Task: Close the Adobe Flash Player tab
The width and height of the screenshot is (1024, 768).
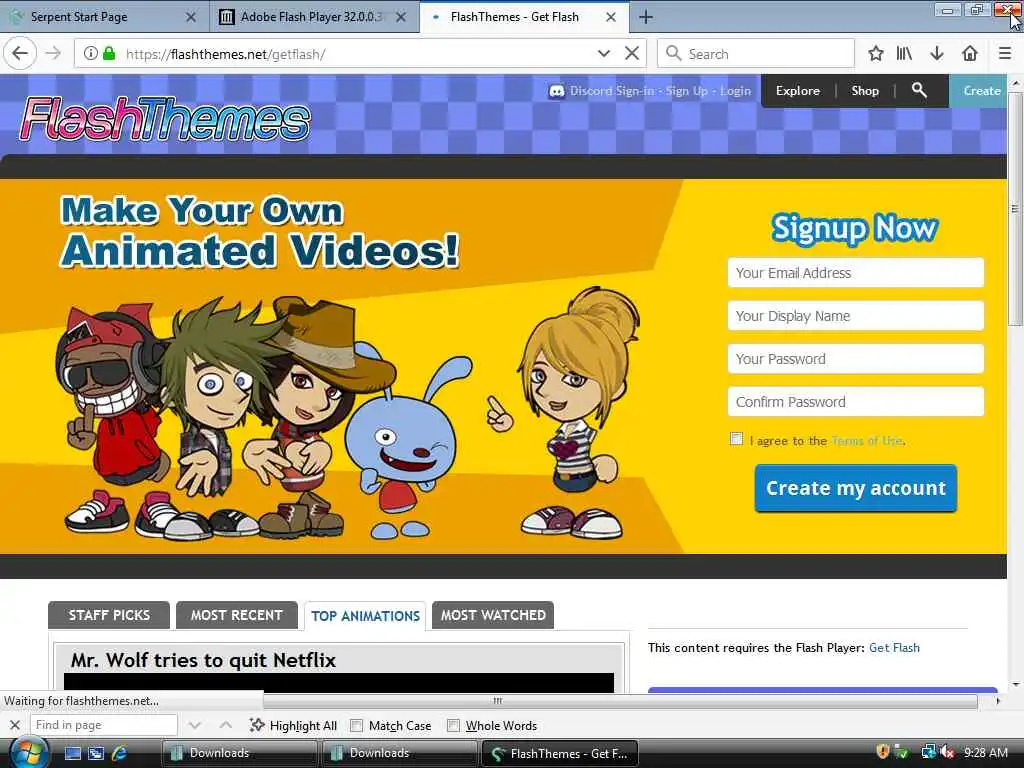Action: [x=401, y=17]
